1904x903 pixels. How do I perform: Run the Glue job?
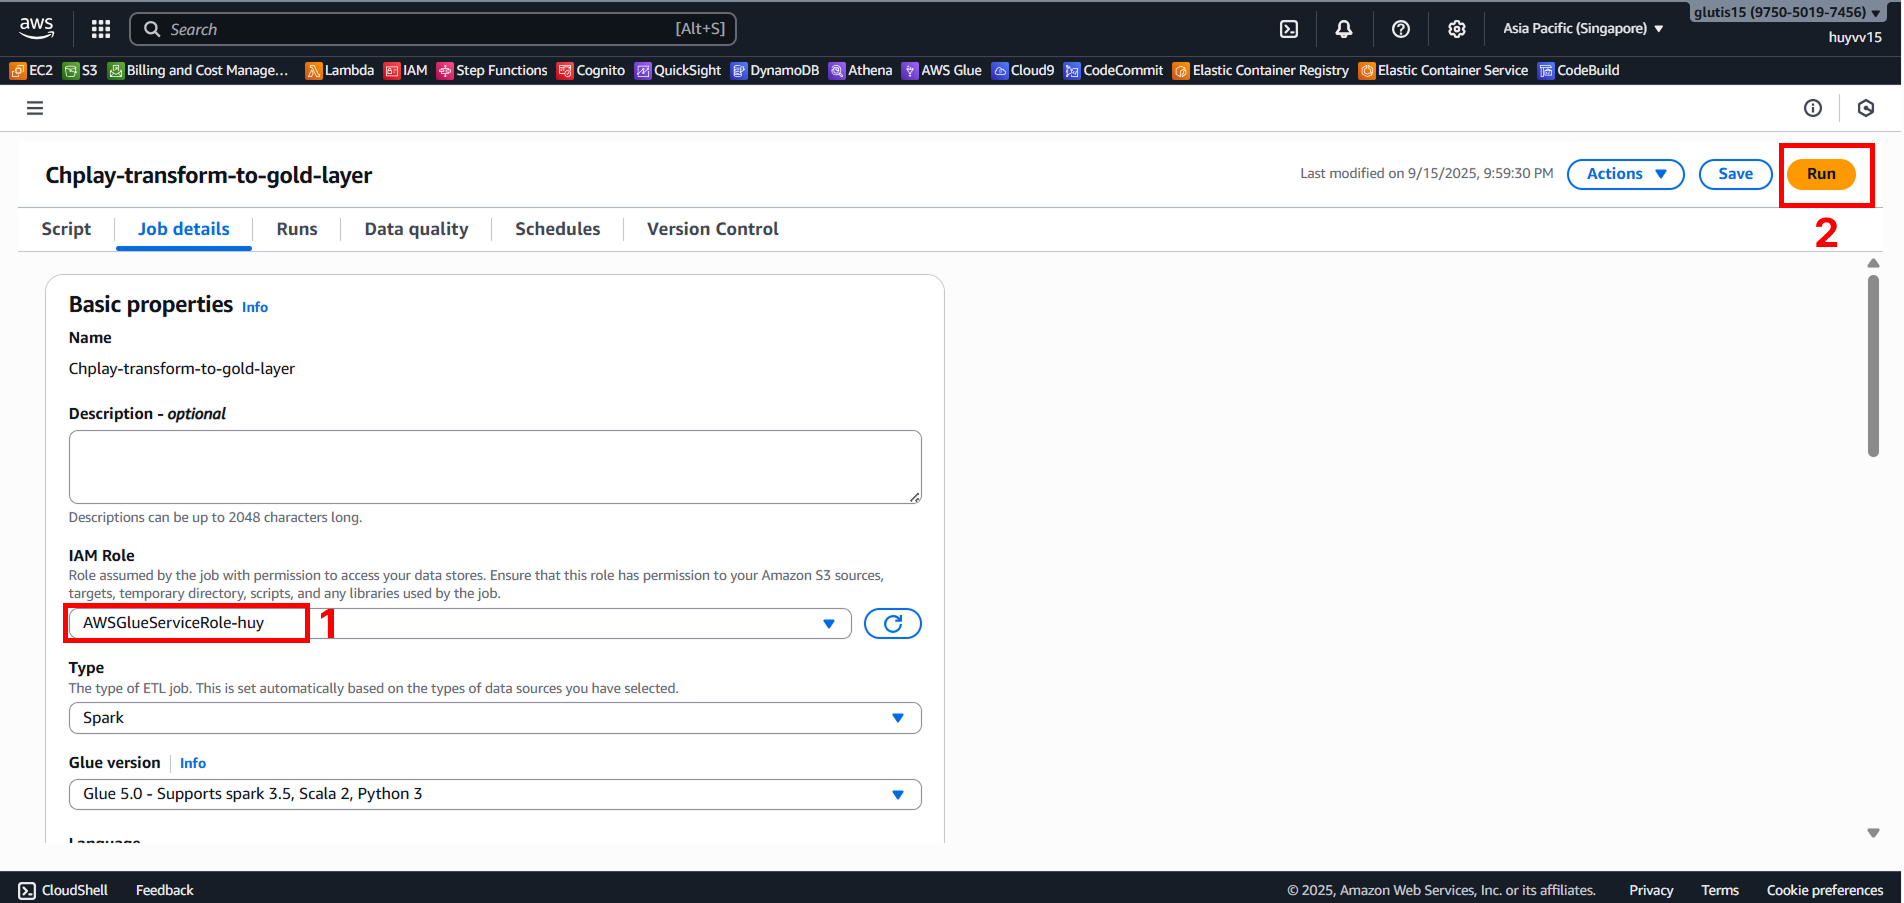1821,174
